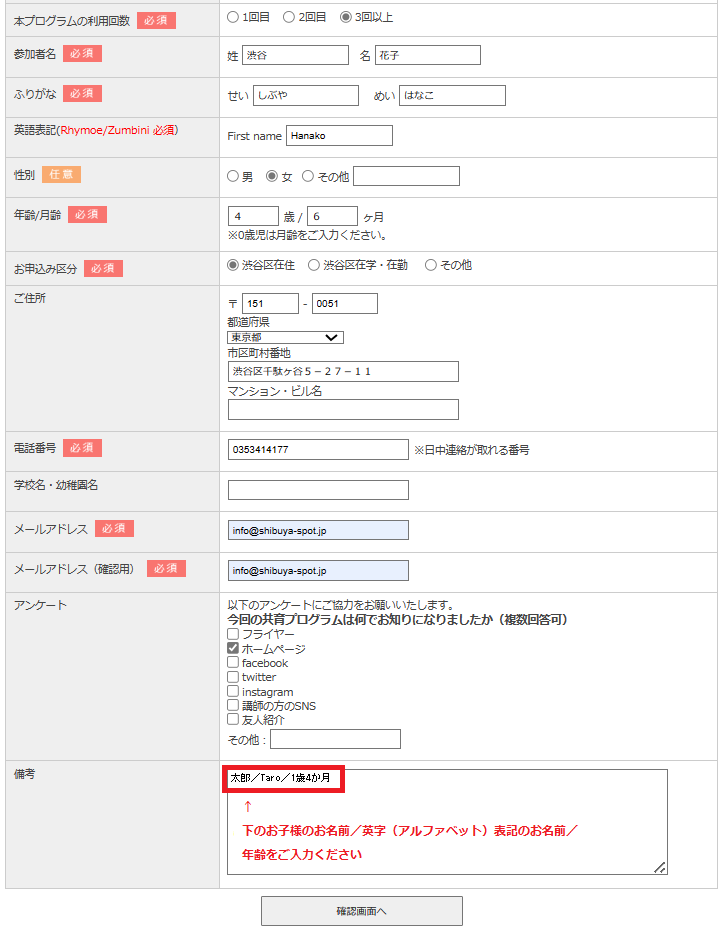The height and width of the screenshot is (939, 724).
Task: Select the 2回目 usage count radio button
Action: tap(289, 17)
